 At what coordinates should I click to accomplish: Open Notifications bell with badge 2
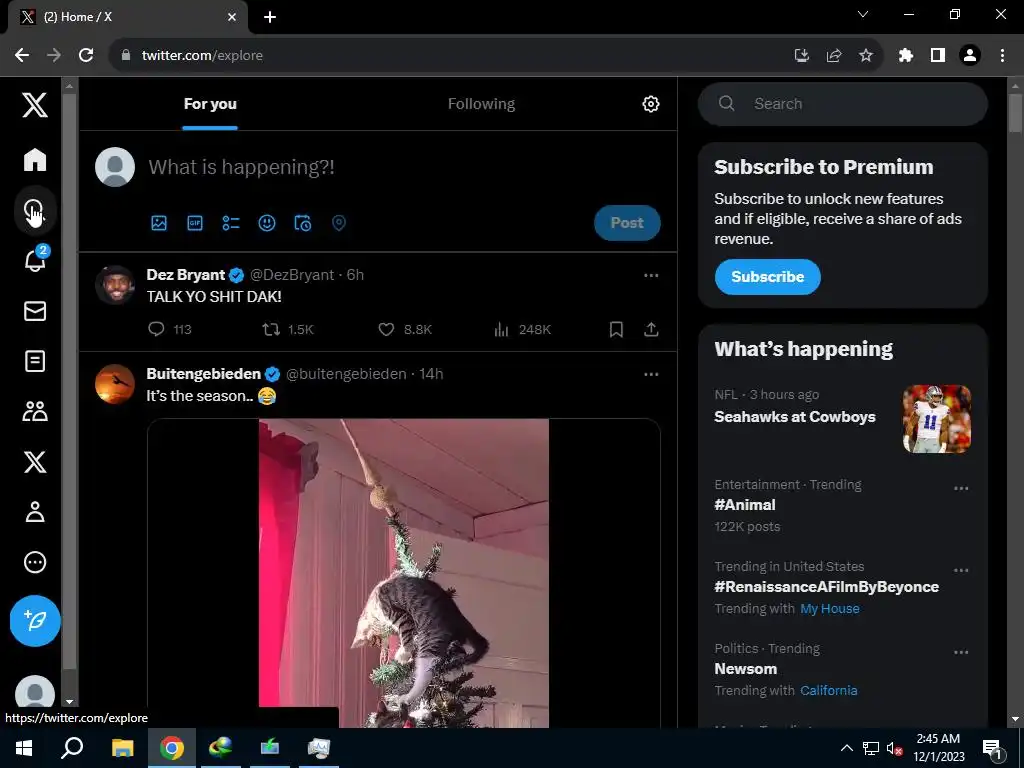click(36, 259)
